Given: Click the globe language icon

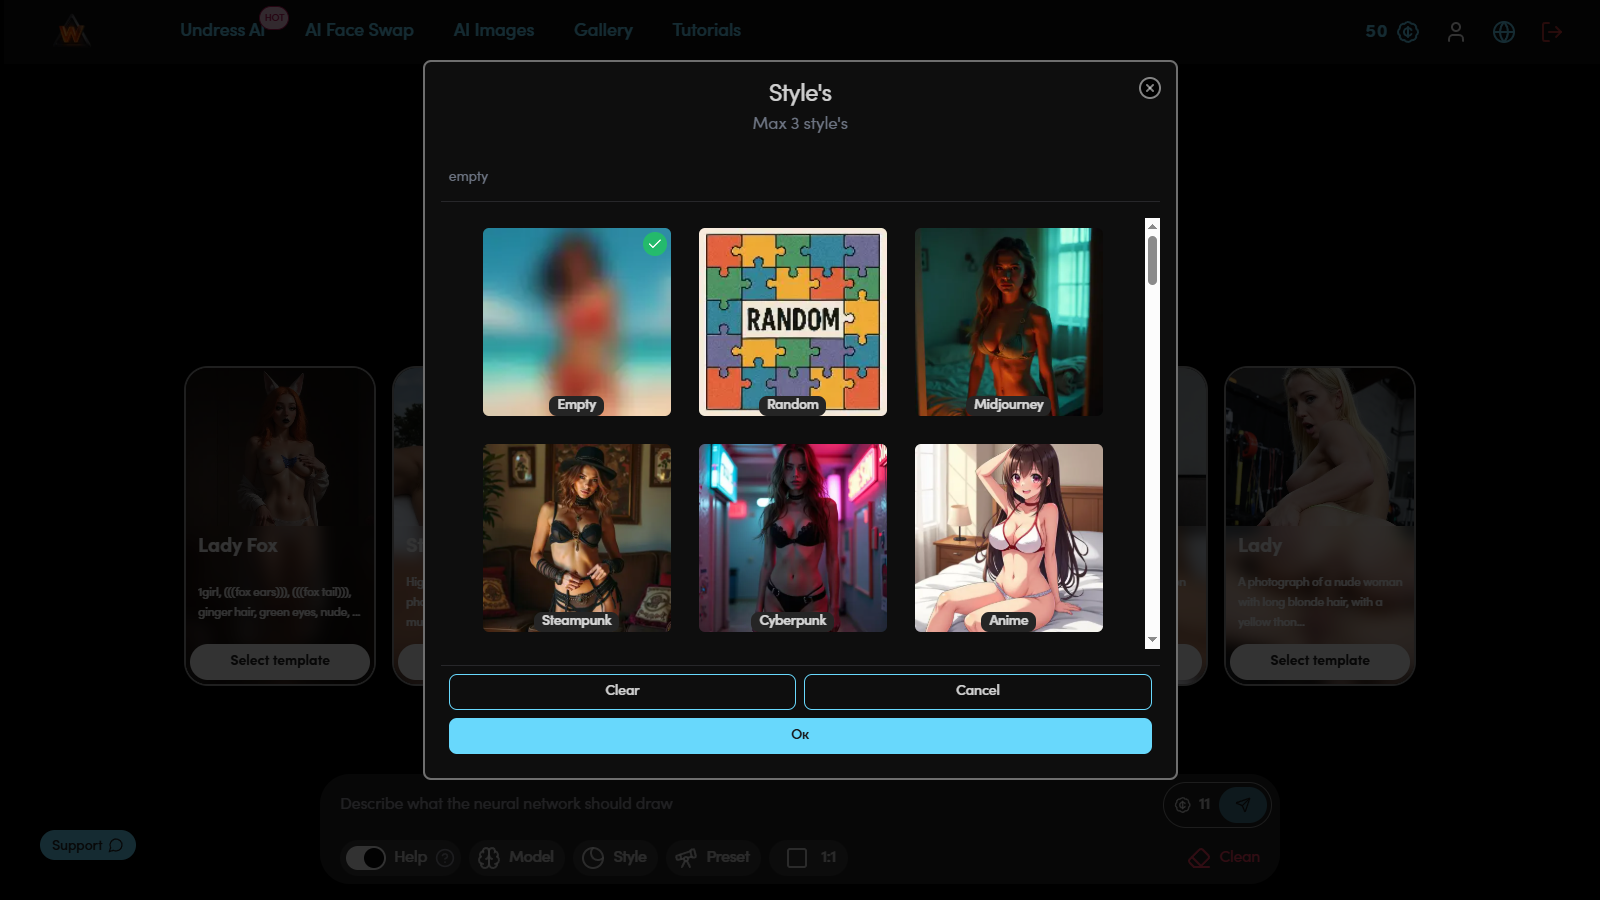Looking at the screenshot, I should coord(1504,32).
